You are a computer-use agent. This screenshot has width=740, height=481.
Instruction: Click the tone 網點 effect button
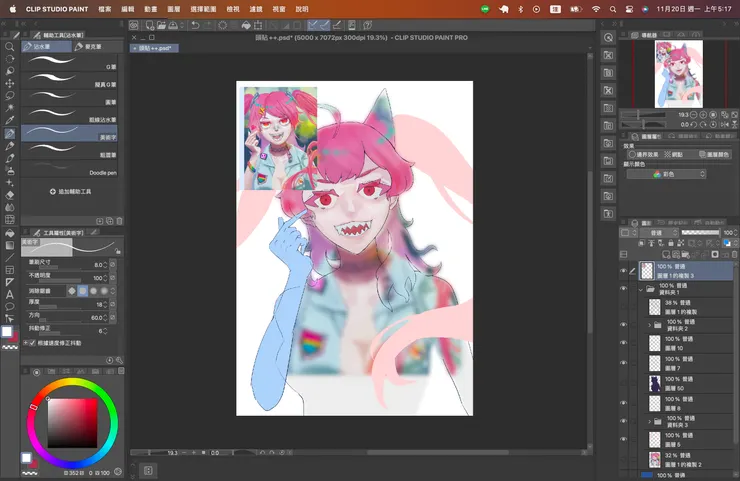click(x=673, y=154)
